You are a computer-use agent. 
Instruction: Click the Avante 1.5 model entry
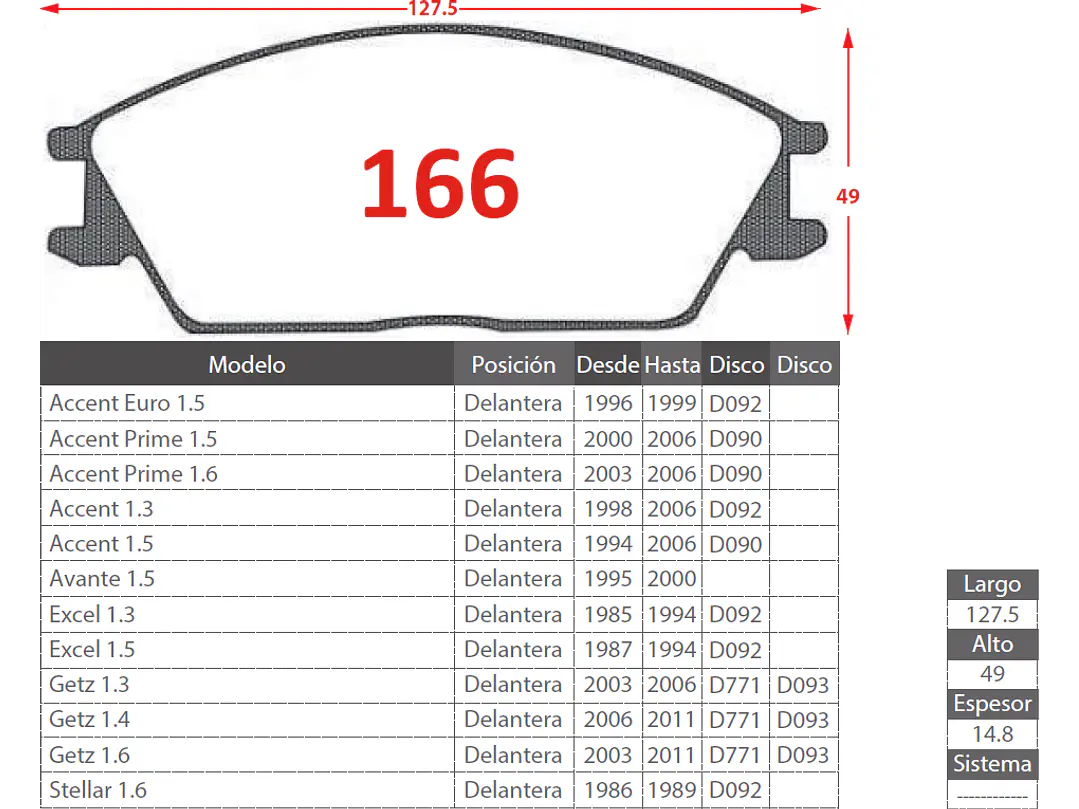(x=101, y=578)
